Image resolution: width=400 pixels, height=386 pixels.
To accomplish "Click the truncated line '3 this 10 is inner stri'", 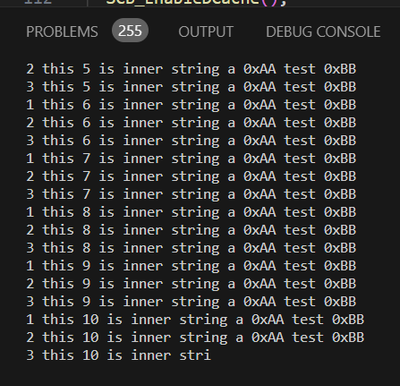I will [119, 355].
